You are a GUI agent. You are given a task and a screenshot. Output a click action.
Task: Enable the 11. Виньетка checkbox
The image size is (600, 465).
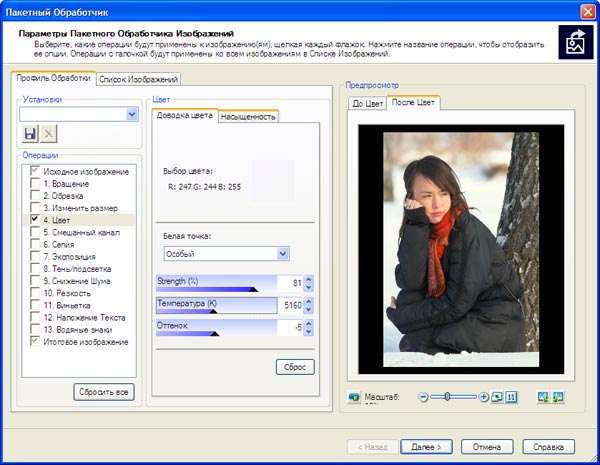35,305
